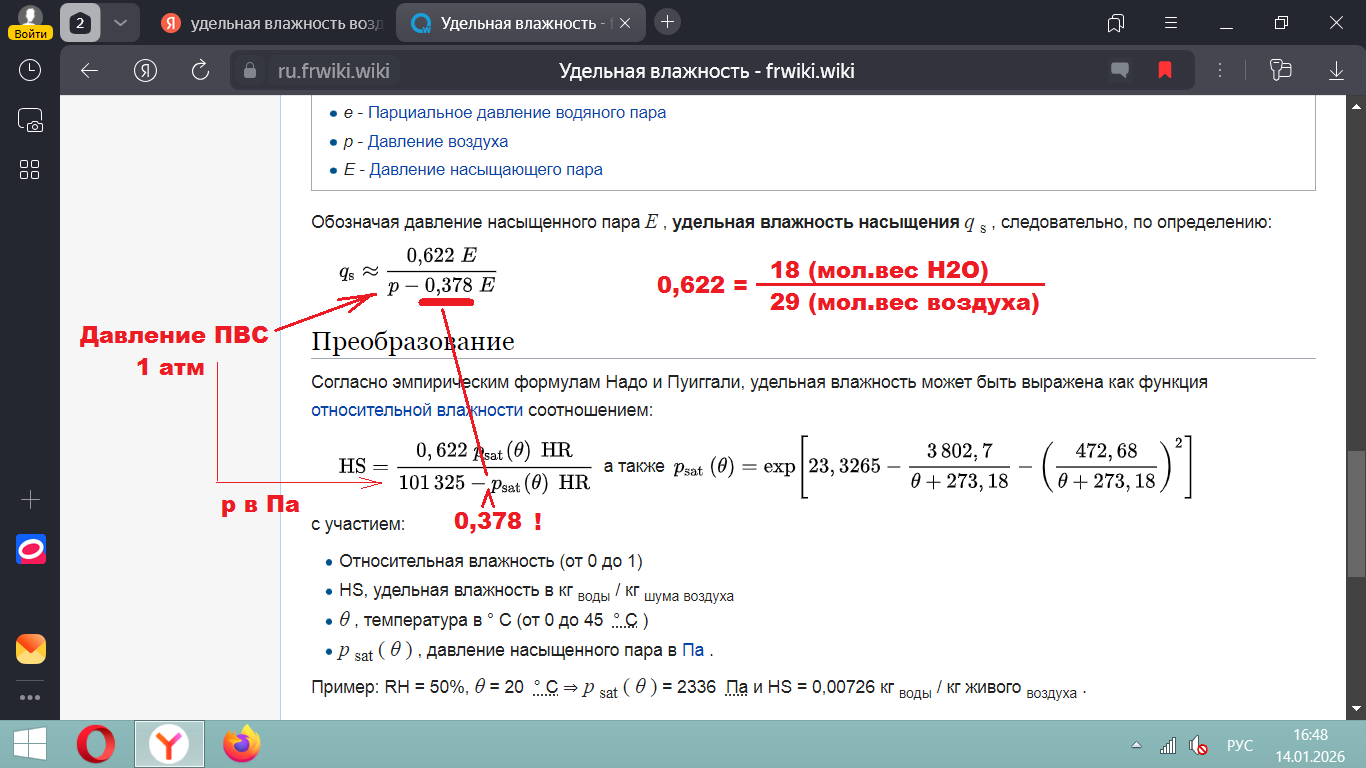Show hidden system tray icons
This screenshot has width=1366, height=768.
pyautogui.click(x=1136, y=745)
